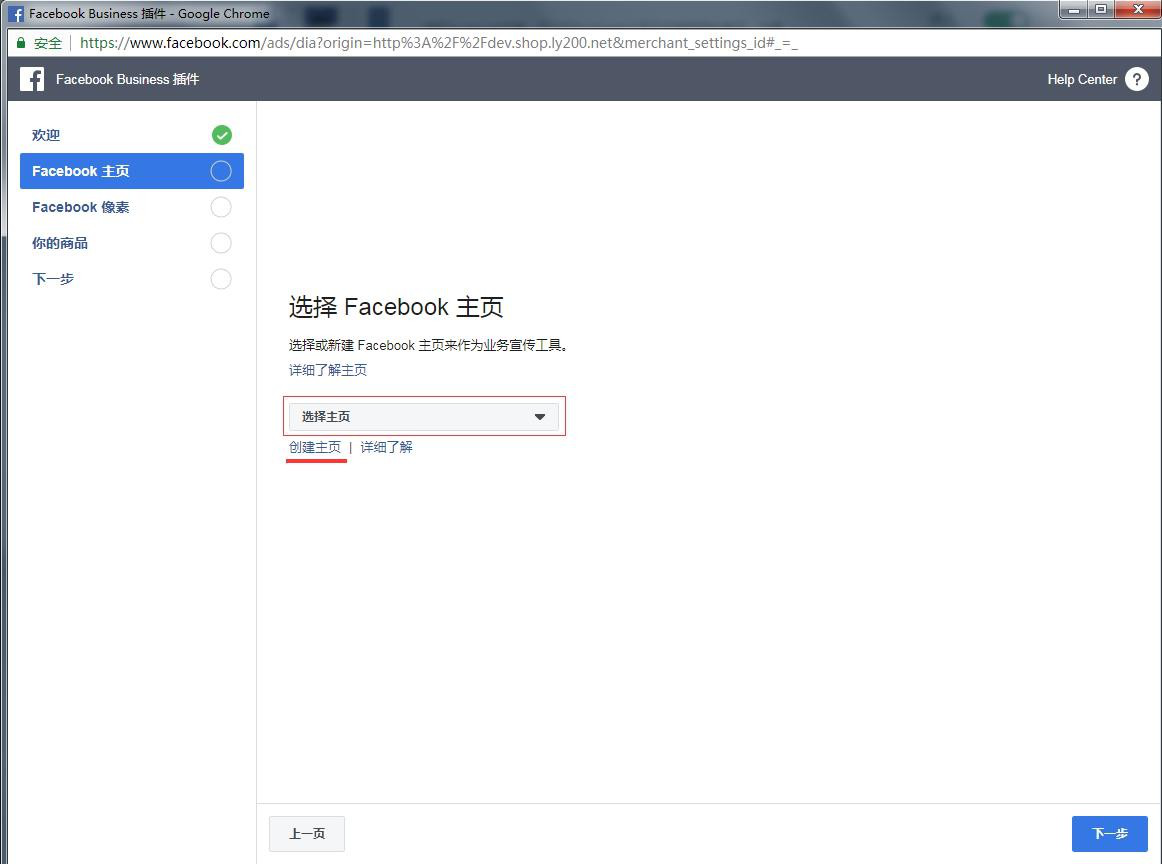Click status circle beside 你的商品
1162x864 pixels.
coord(221,243)
